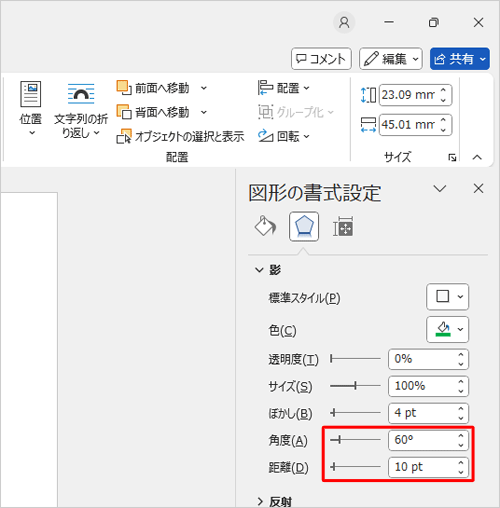This screenshot has width=500, height=508.
Task: Click the 距離 10 pt value field
Action: click(422, 467)
